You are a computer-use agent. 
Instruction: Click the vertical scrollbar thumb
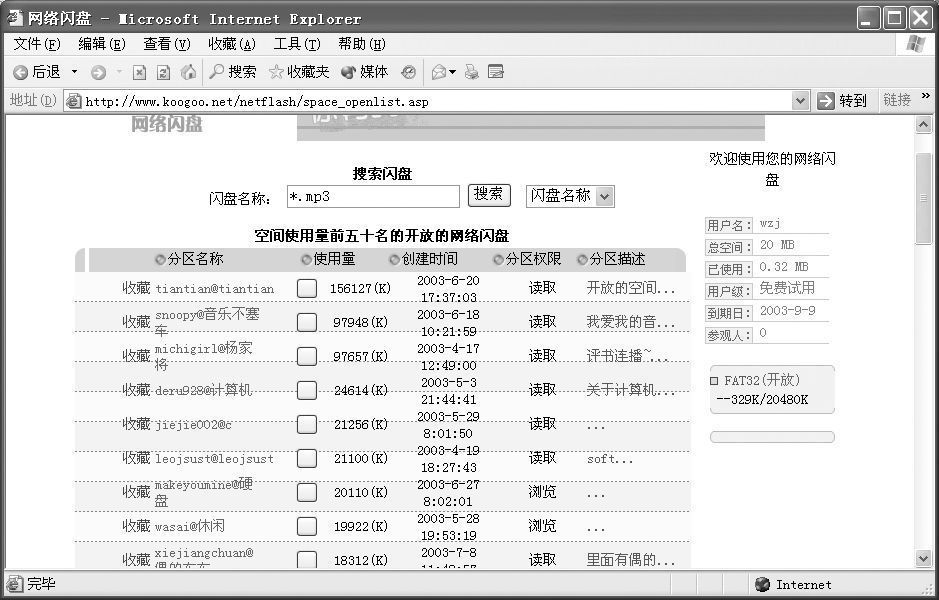click(x=924, y=199)
